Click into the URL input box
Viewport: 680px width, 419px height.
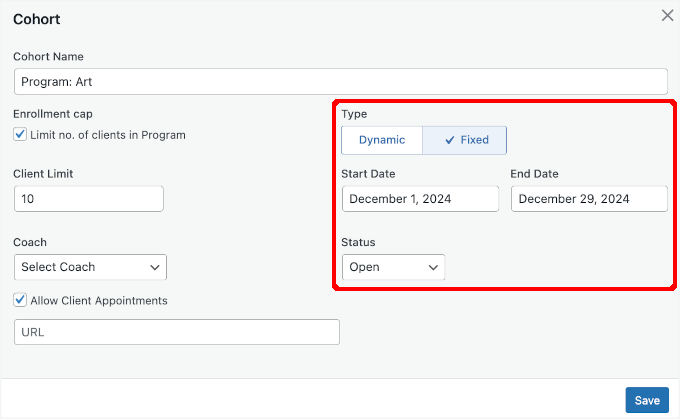coord(177,332)
